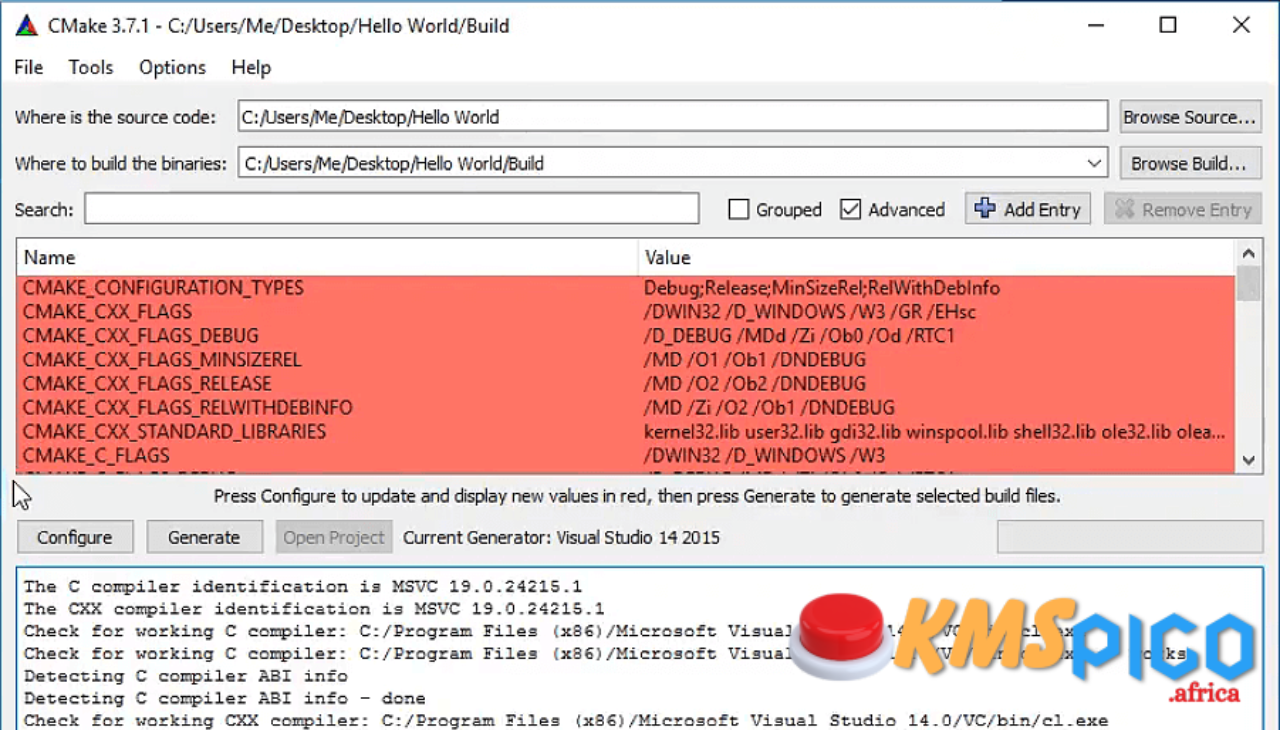Viewport: 1280px width, 730px height.
Task: Sort by the Value column header
Action: click(x=936, y=257)
